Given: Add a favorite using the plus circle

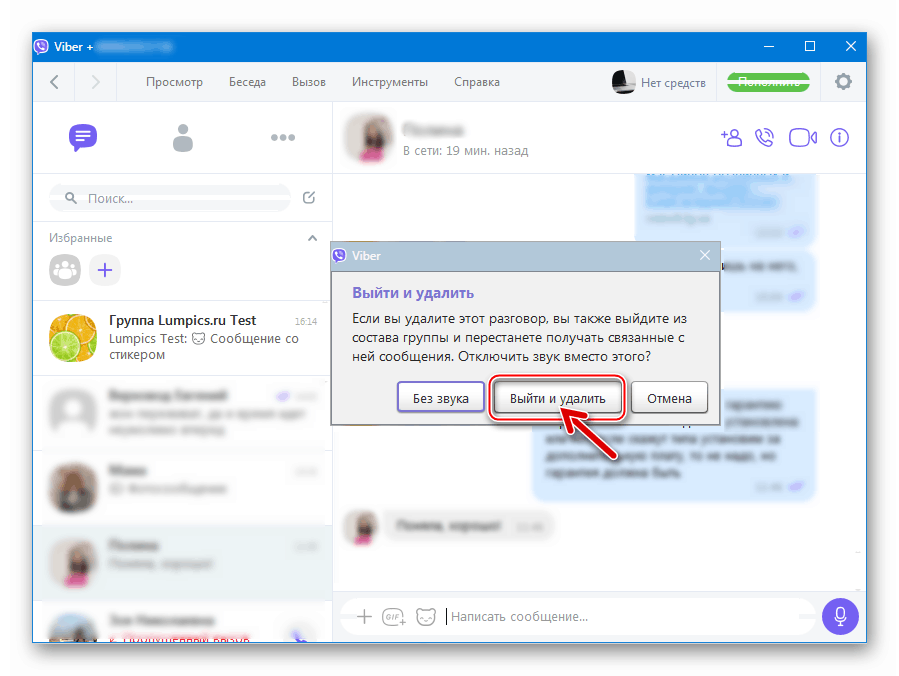Looking at the screenshot, I should click(x=105, y=270).
